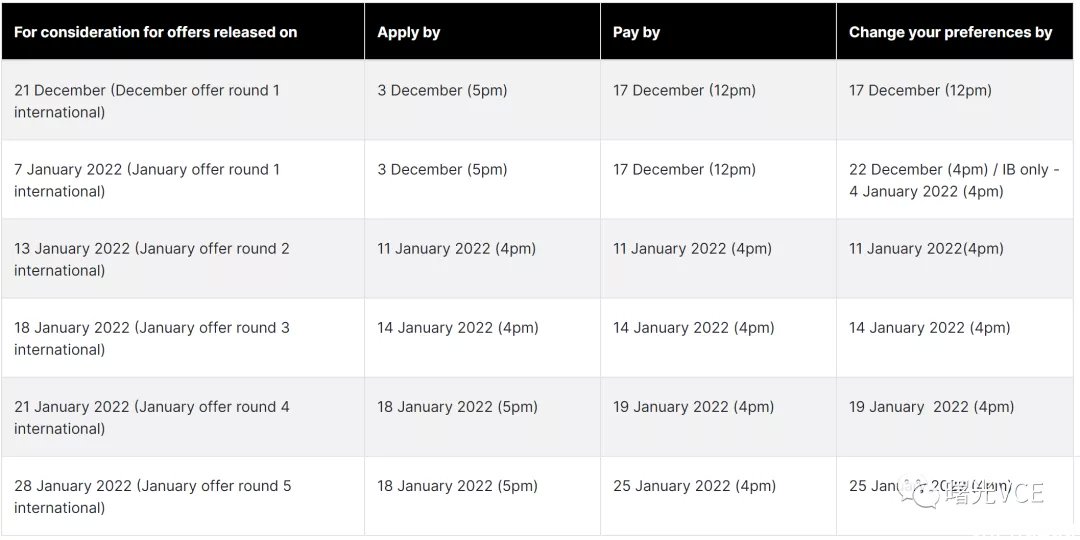Click first '3 December (5pm)' apply-by cell
The width and height of the screenshot is (1080, 540).
coord(482,101)
